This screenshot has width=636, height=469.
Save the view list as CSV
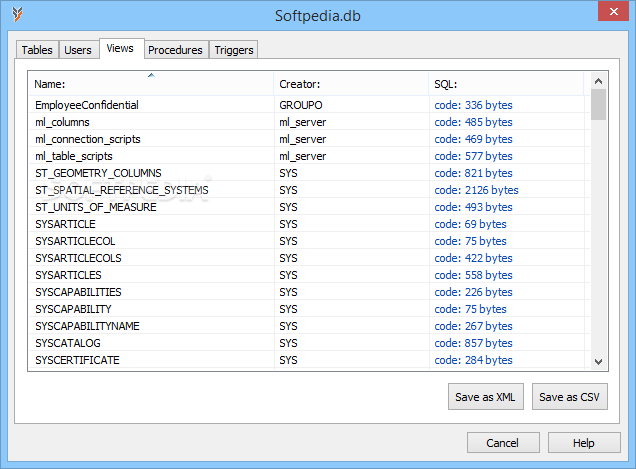coord(569,396)
